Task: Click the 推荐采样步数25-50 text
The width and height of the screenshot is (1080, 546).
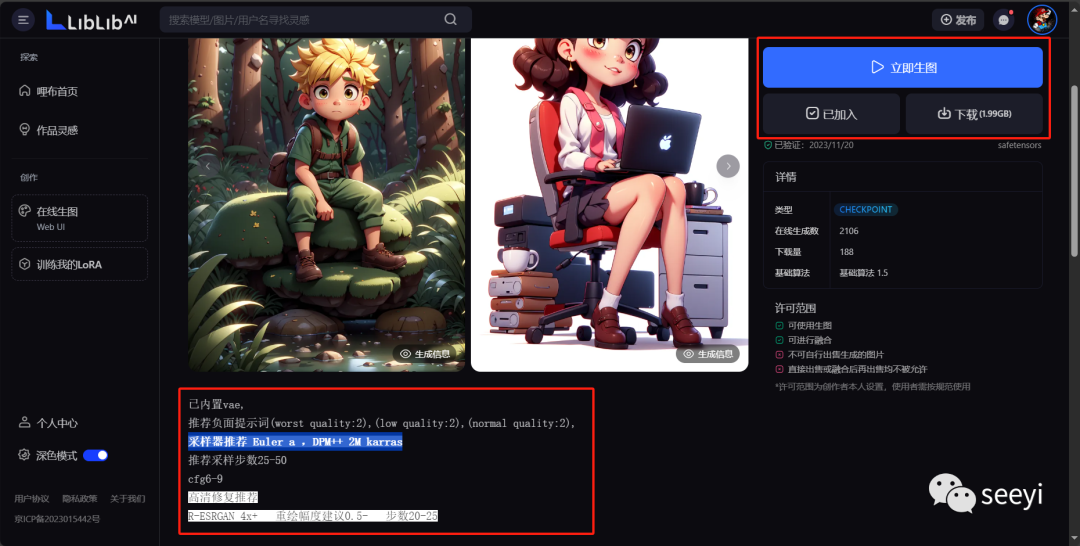Action: pyautogui.click(x=238, y=460)
